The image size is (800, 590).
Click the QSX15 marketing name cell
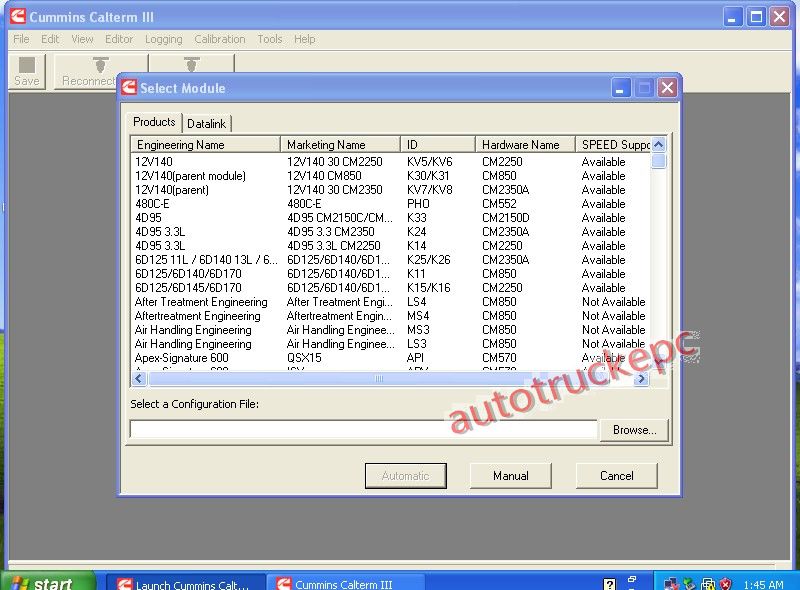pos(305,358)
